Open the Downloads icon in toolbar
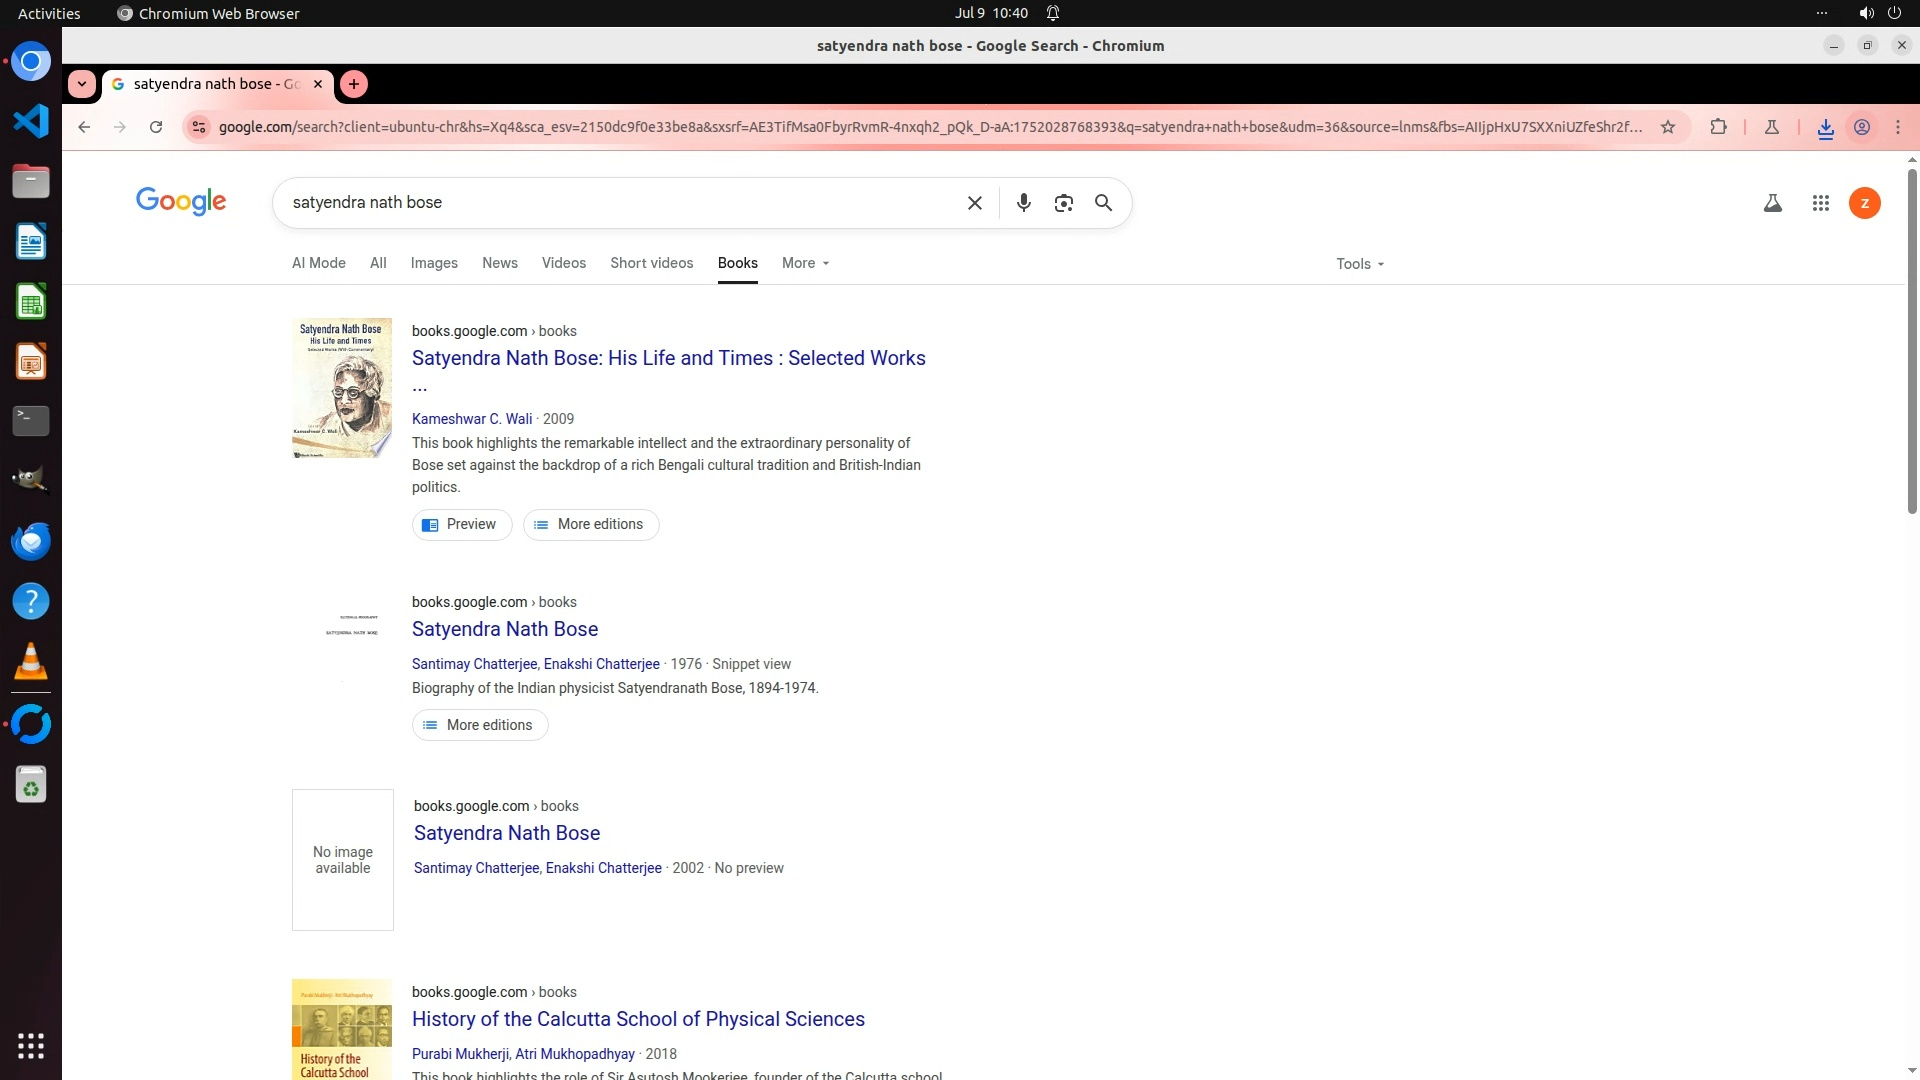 pos(1825,128)
